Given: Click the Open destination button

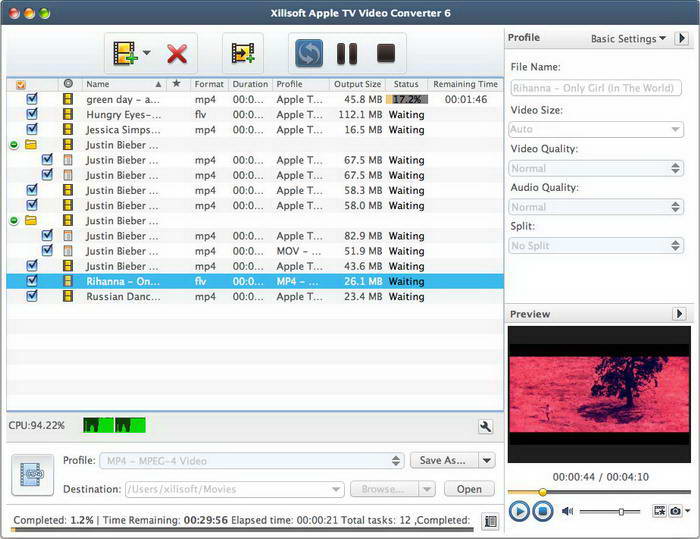Looking at the screenshot, I should pyautogui.click(x=469, y=489).
